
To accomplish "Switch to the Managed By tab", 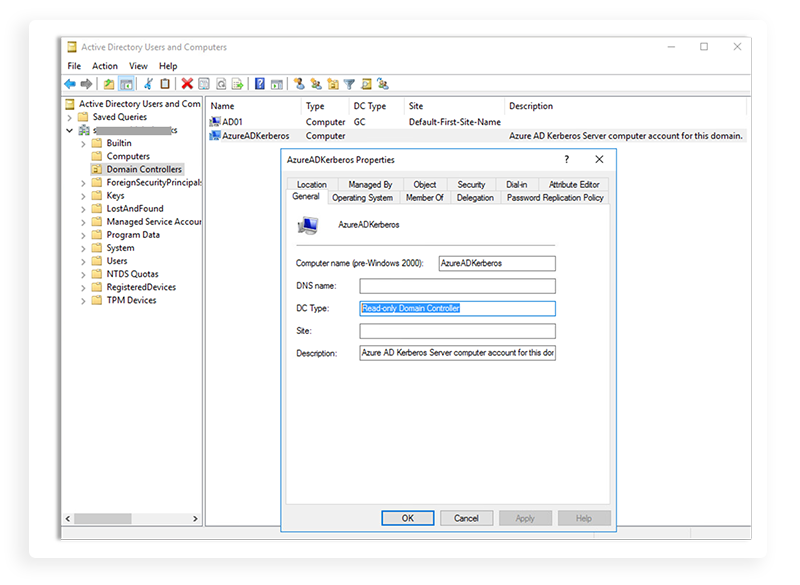I will [x=370, y=184].
